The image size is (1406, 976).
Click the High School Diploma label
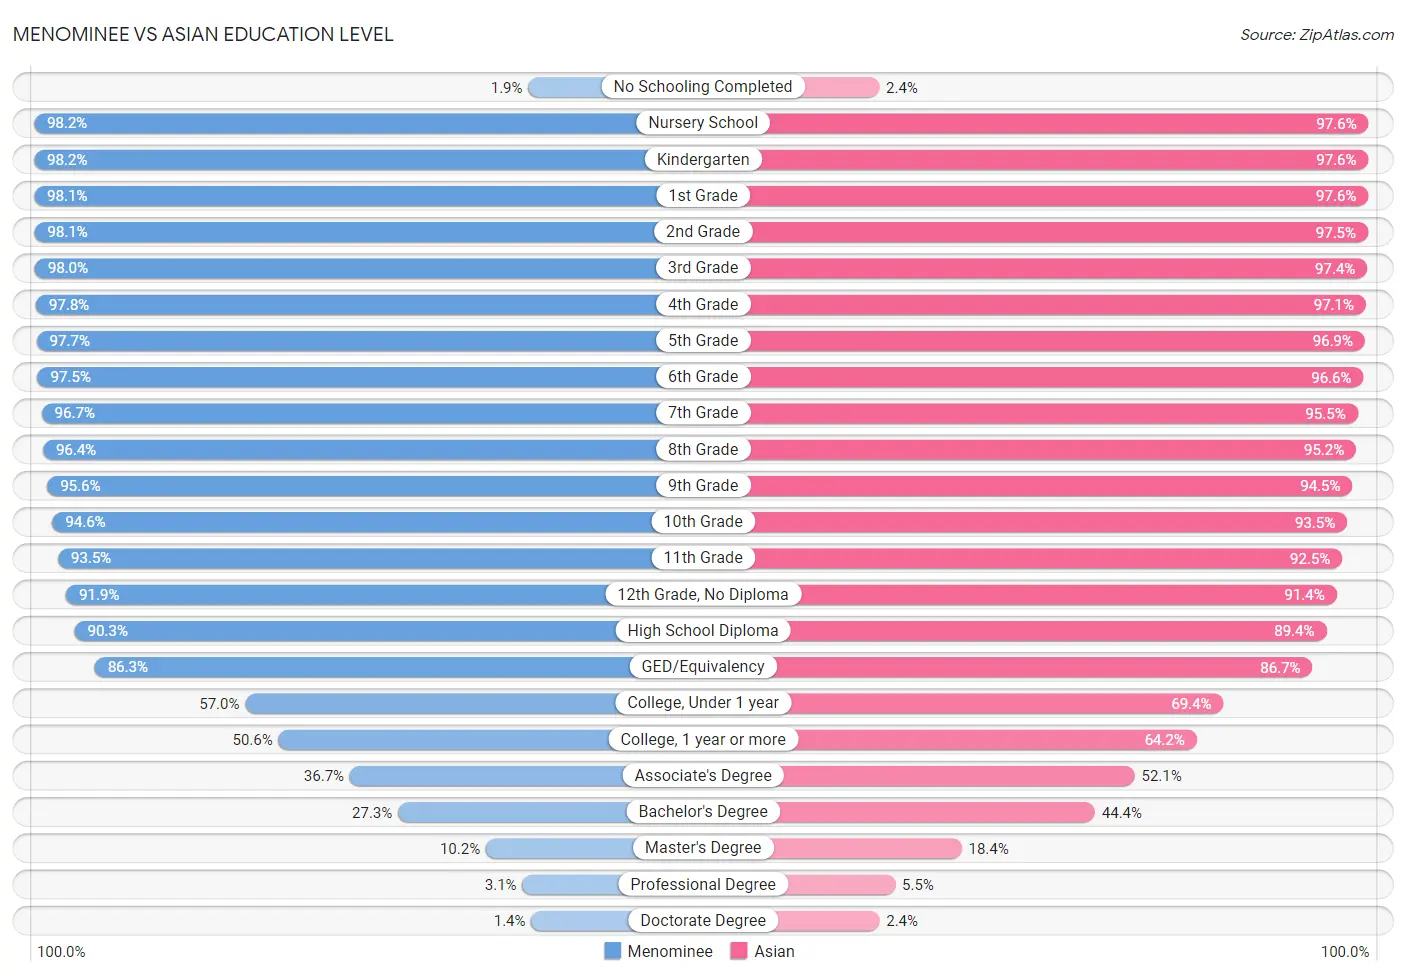click(x=703, y=631)
